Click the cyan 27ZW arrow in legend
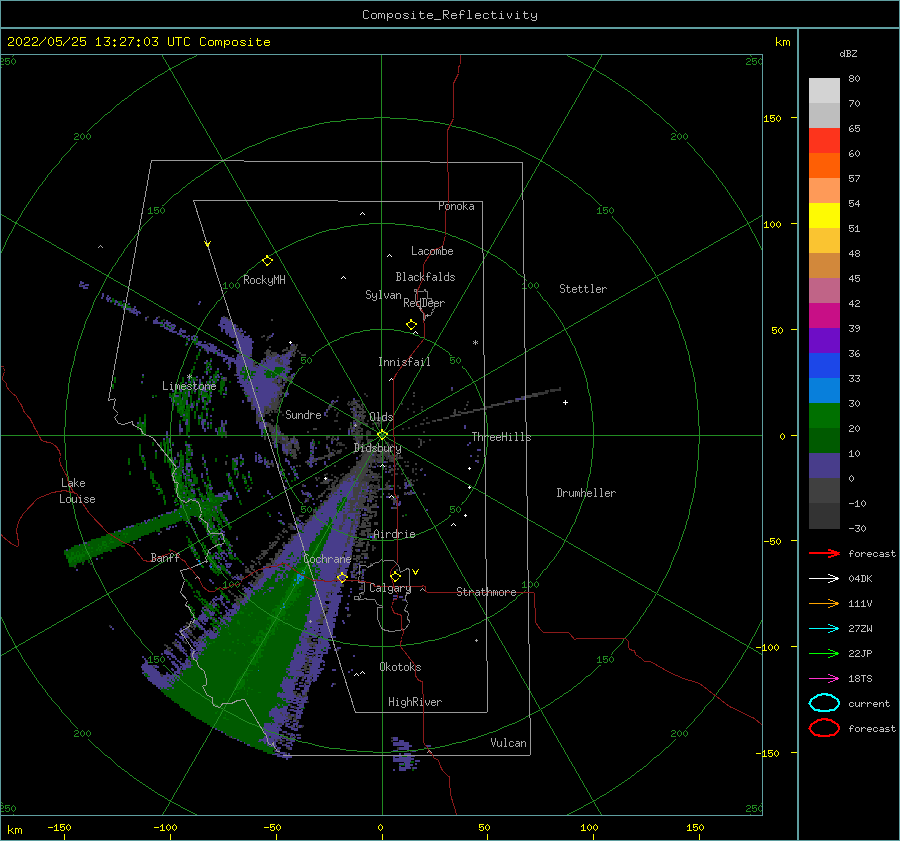The height and width of the screenshot is (841, 900). (824, 629)
